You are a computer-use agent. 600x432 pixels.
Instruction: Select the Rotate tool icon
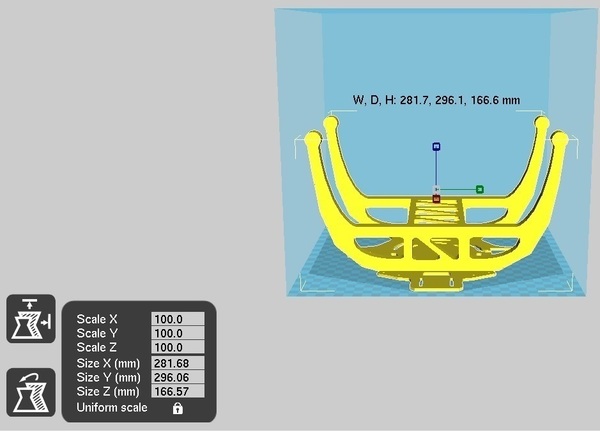coord(31,393)
